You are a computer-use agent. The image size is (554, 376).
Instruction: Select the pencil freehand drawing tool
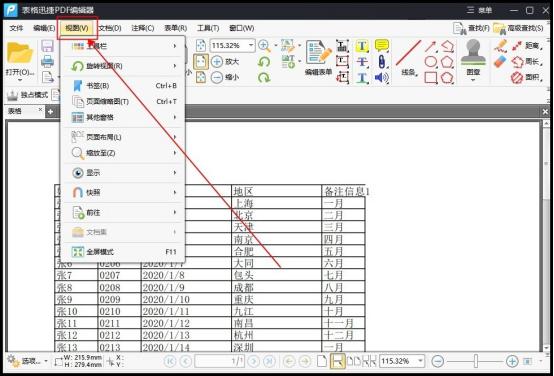[500, 46]
